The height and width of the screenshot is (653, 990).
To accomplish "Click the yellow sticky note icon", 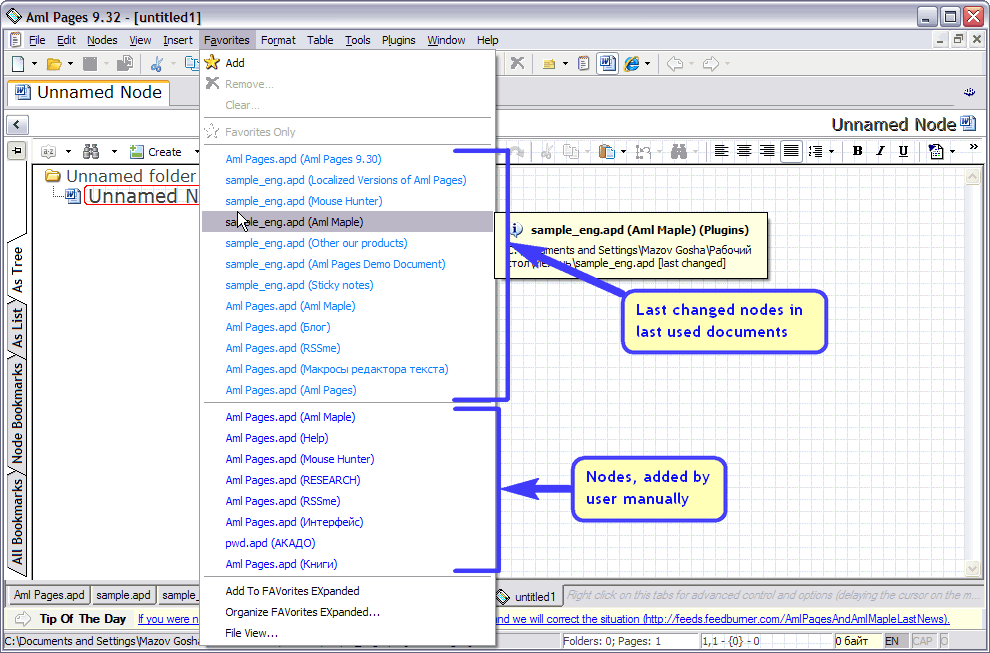I will point(549,64).
